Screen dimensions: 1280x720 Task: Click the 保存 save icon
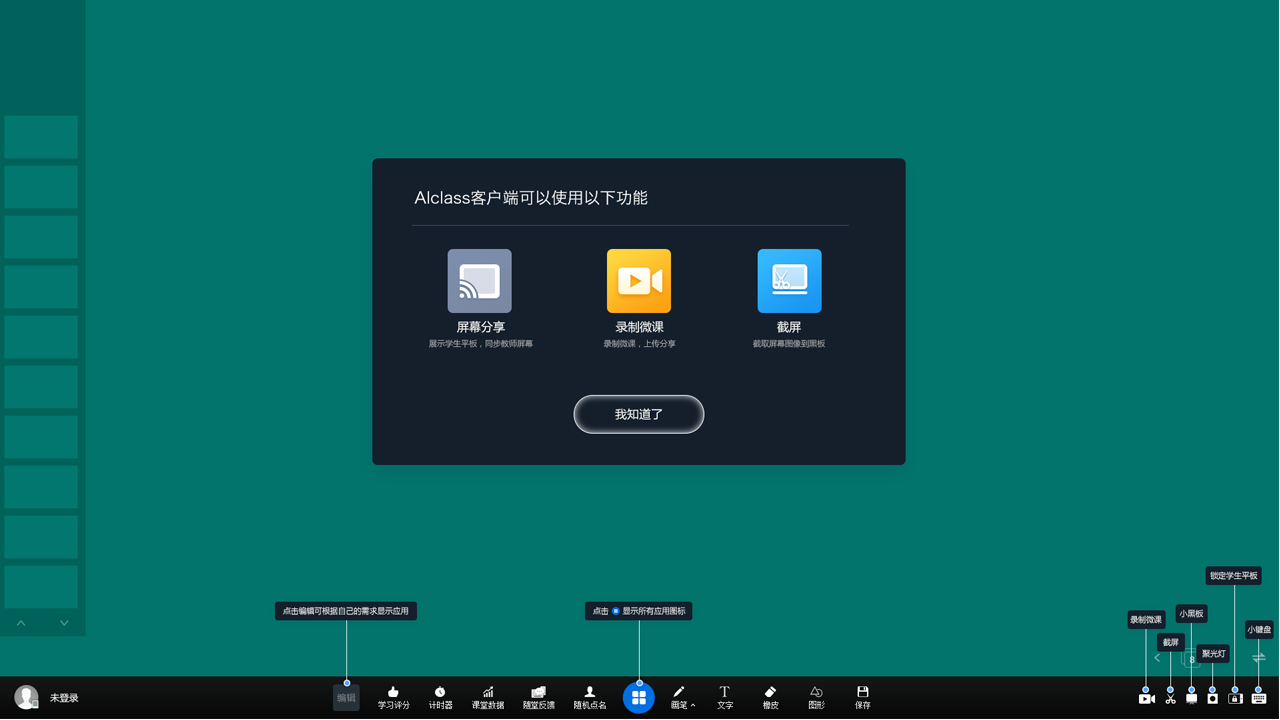(x=861, y=697)
